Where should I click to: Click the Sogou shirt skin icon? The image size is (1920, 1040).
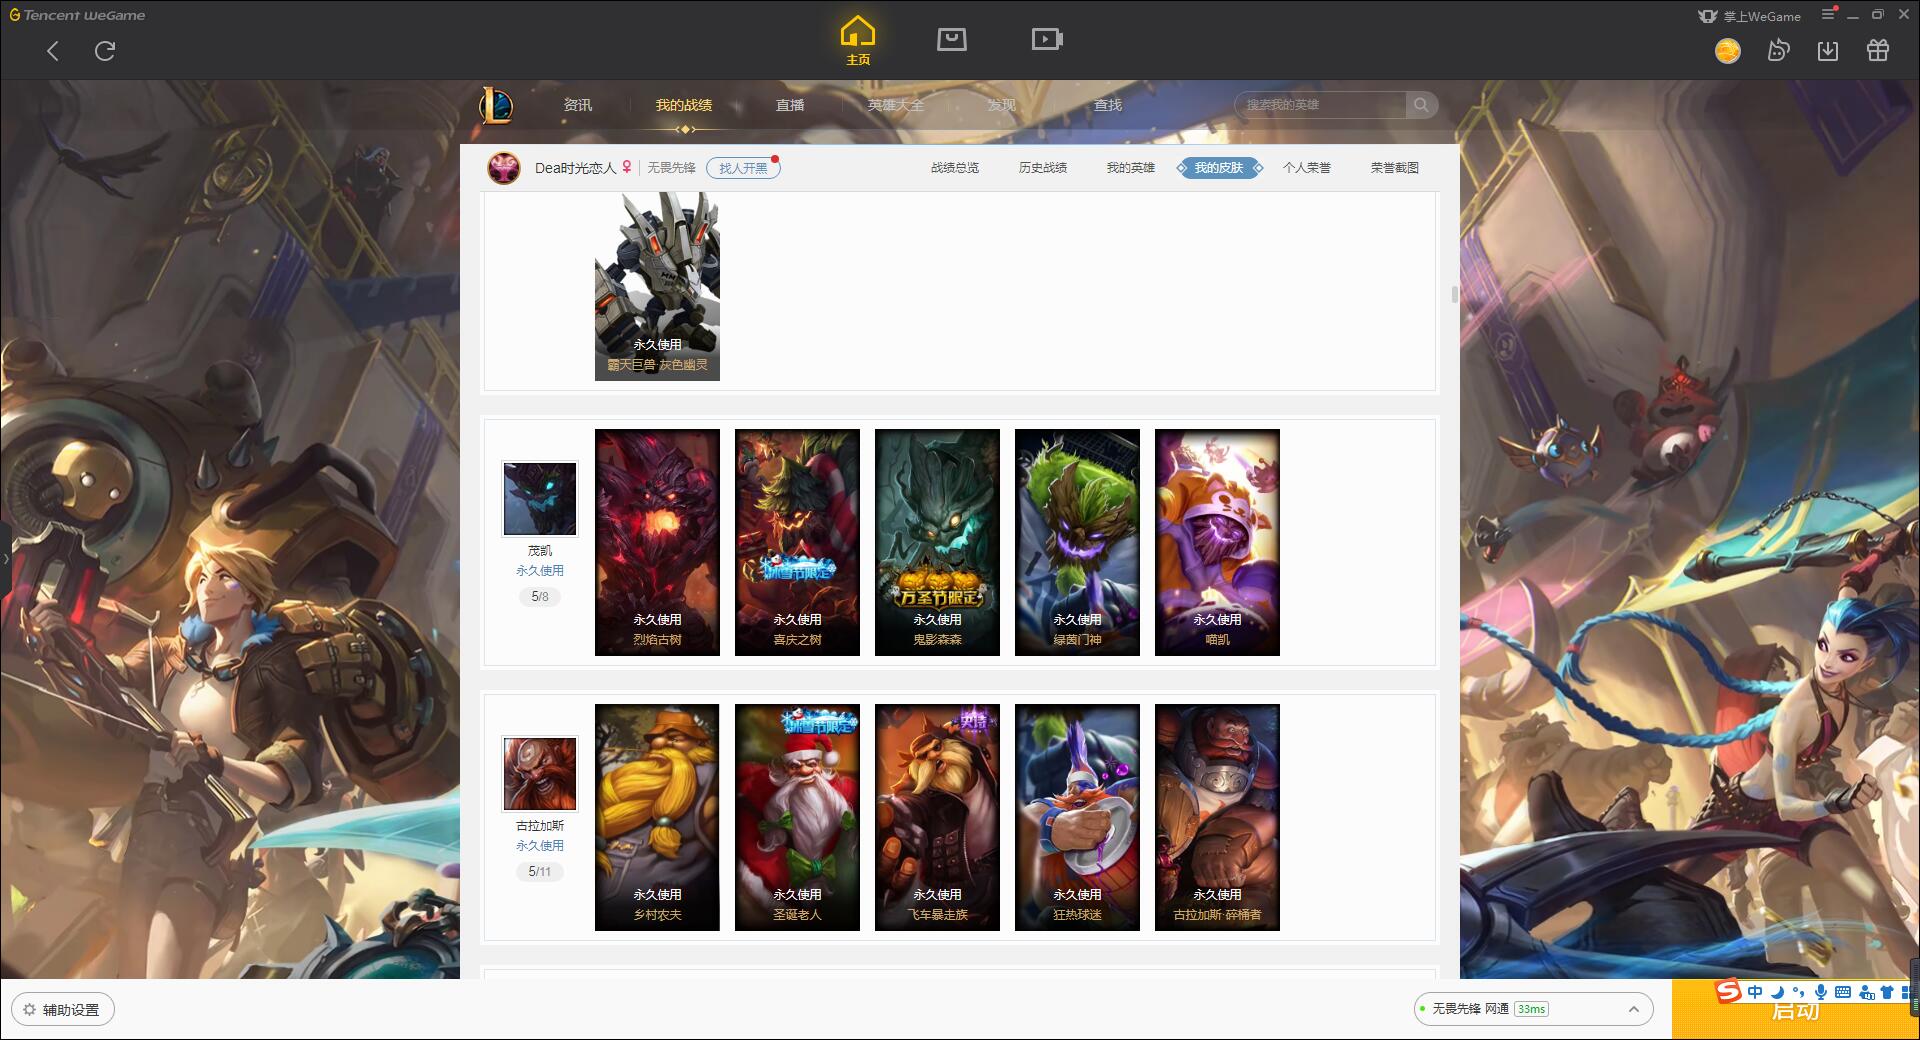[1887, 992]
